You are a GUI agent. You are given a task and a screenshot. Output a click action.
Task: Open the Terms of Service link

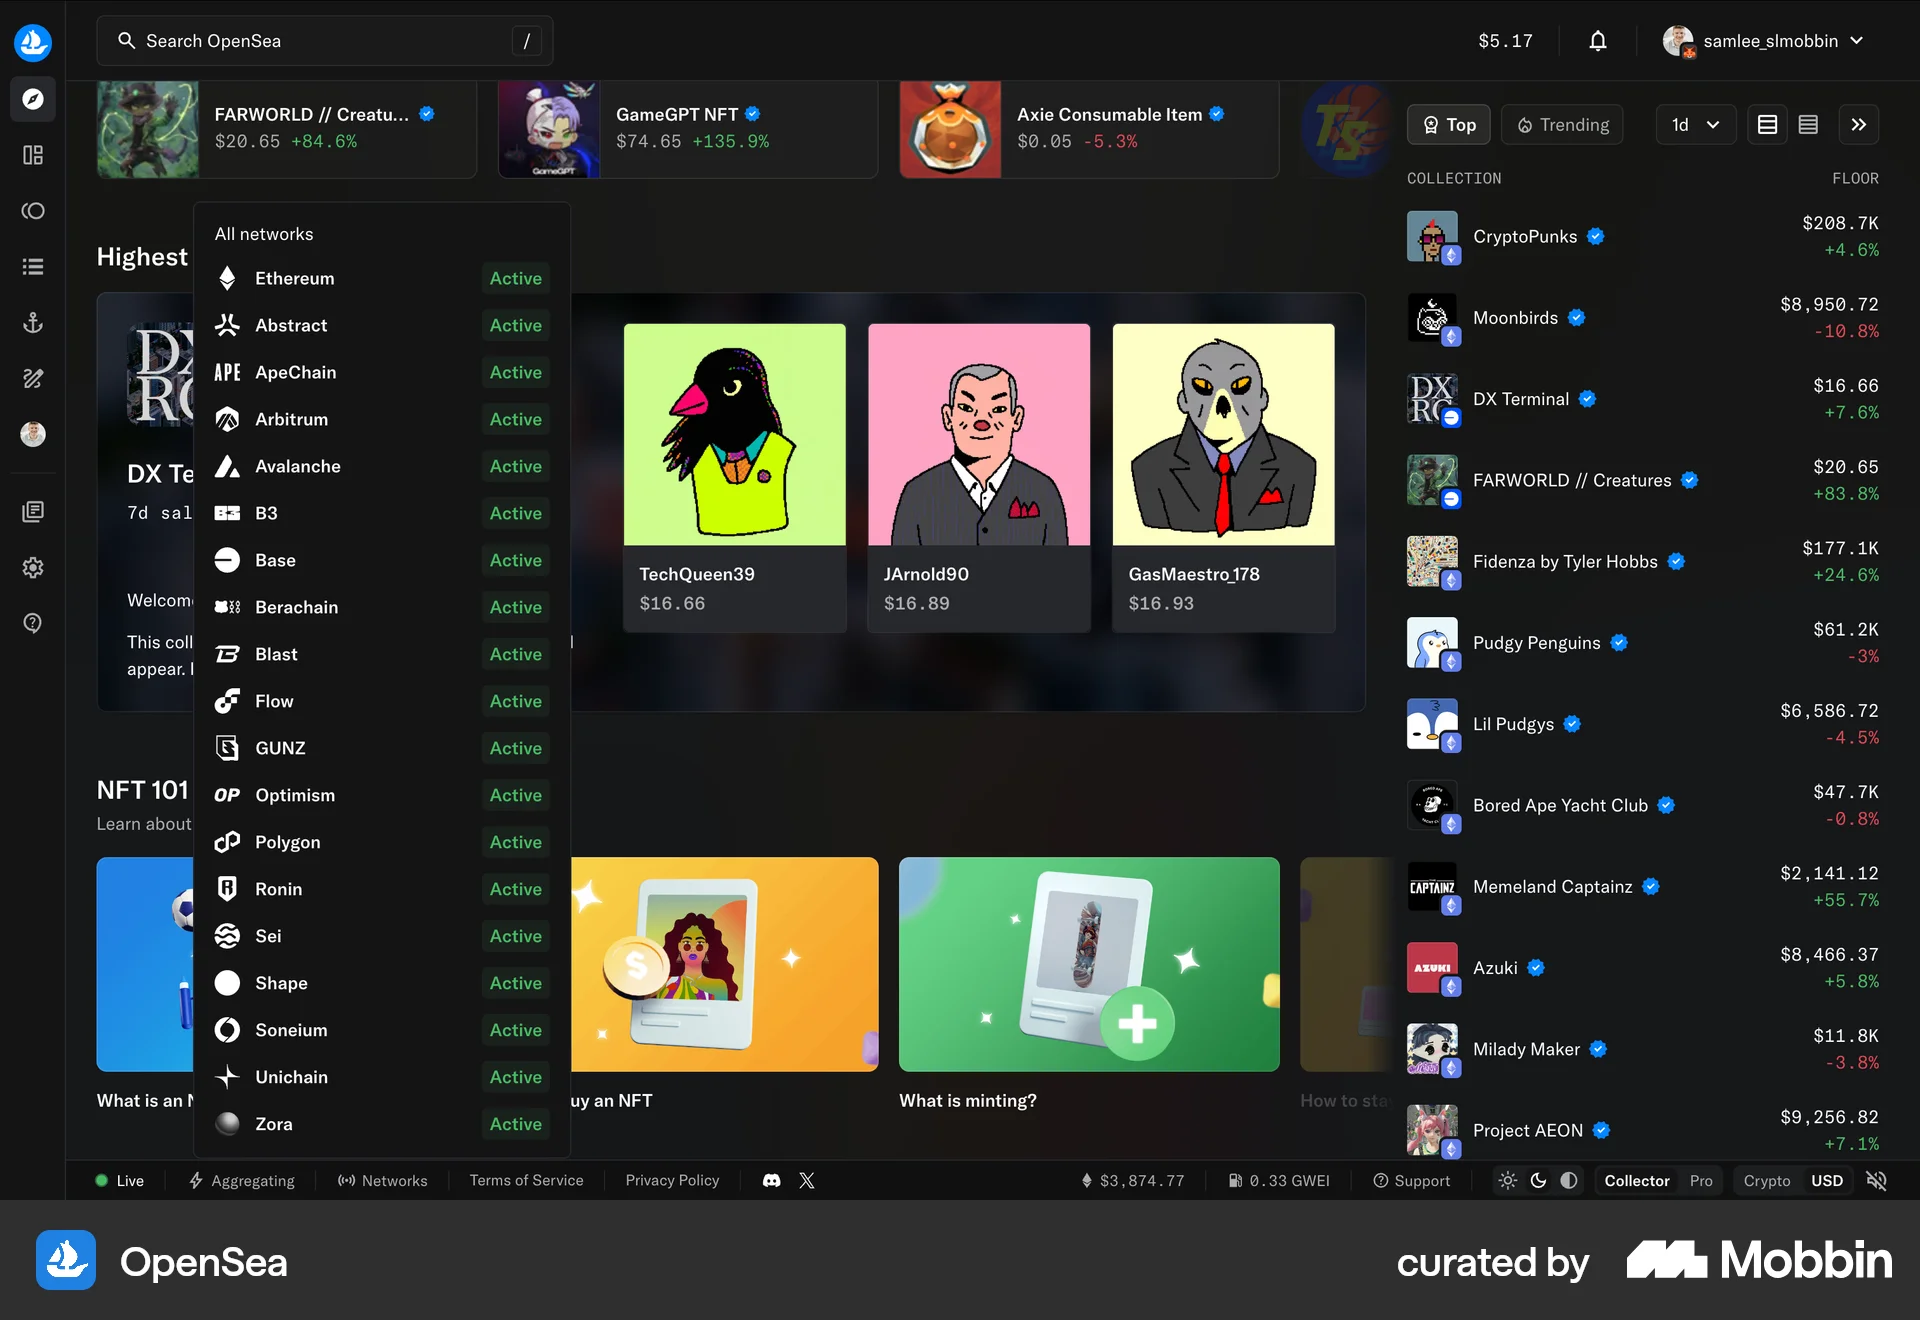pos(526,1180)
